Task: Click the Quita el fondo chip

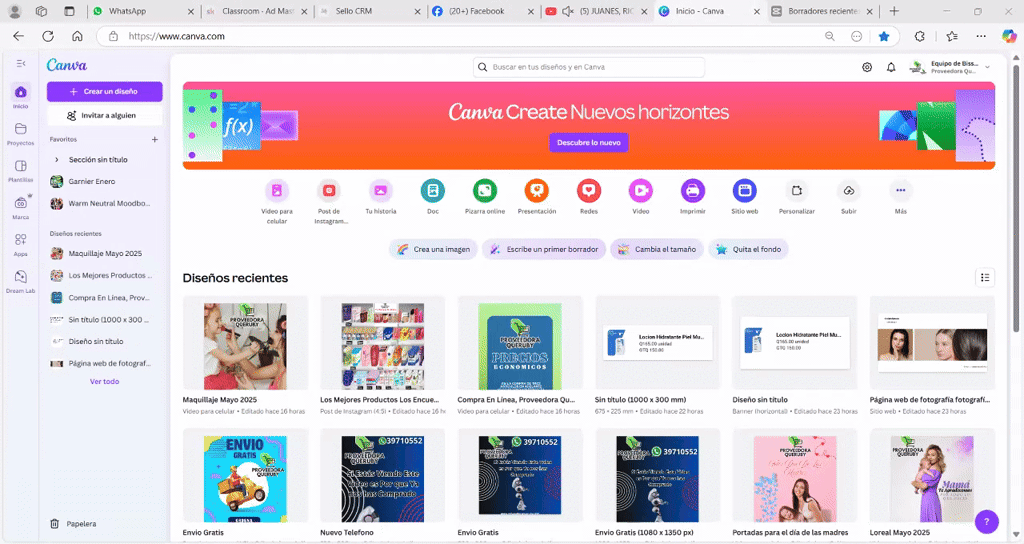Action: tap(748, 249)
